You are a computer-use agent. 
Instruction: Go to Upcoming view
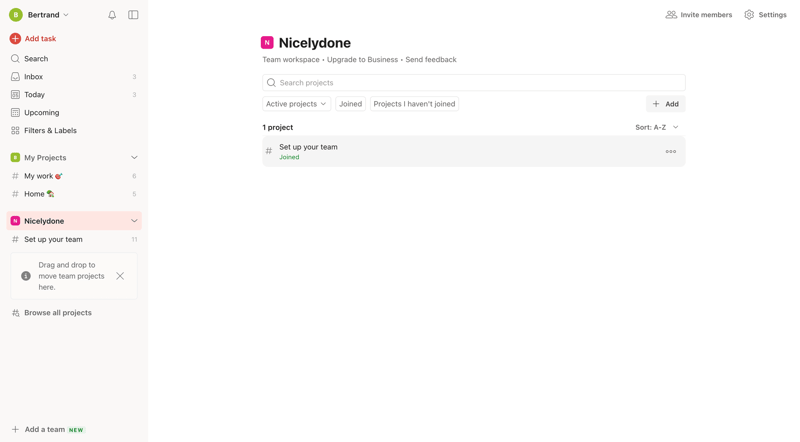74,112
